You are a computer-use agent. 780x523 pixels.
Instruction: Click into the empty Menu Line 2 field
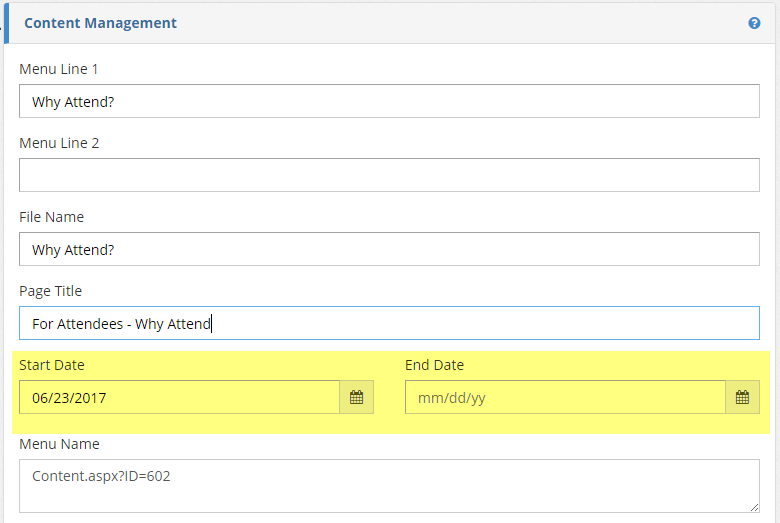389,175
